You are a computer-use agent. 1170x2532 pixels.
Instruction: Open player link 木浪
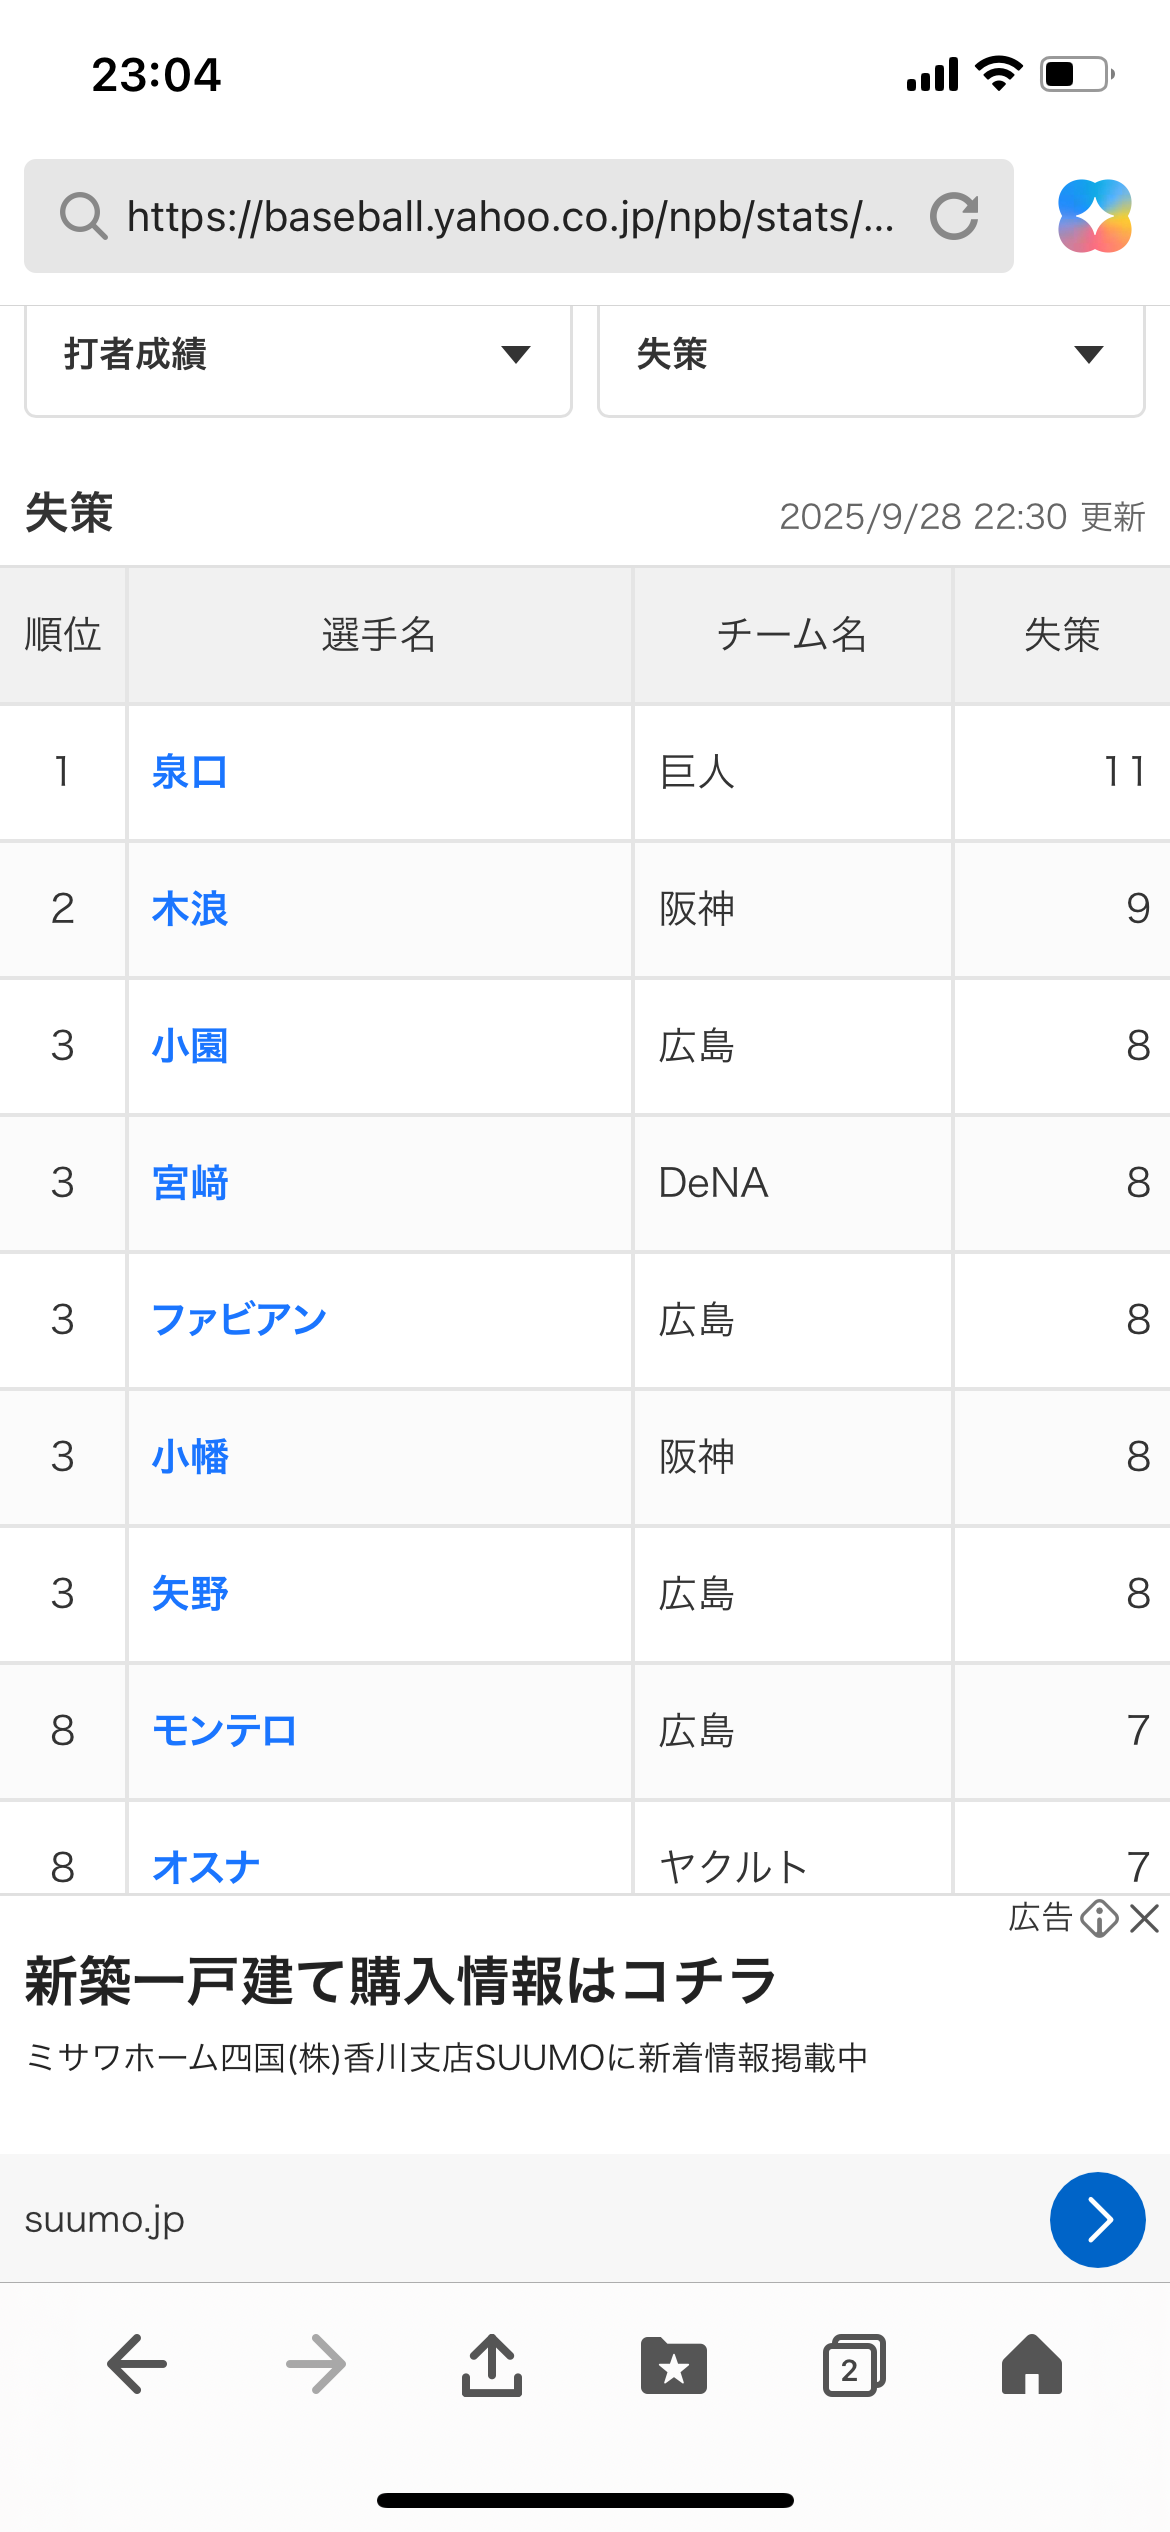point(190,909)
